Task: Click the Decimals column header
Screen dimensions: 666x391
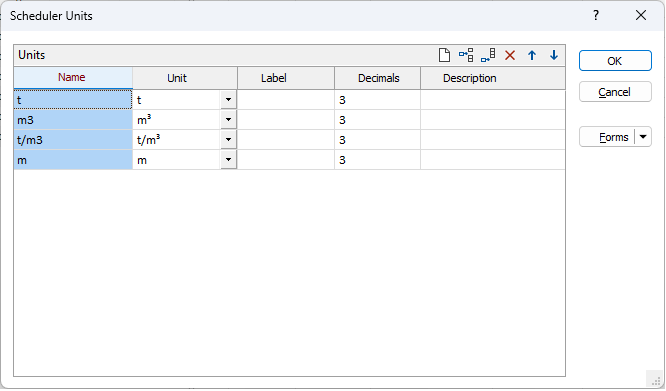Action: (378, 78)
